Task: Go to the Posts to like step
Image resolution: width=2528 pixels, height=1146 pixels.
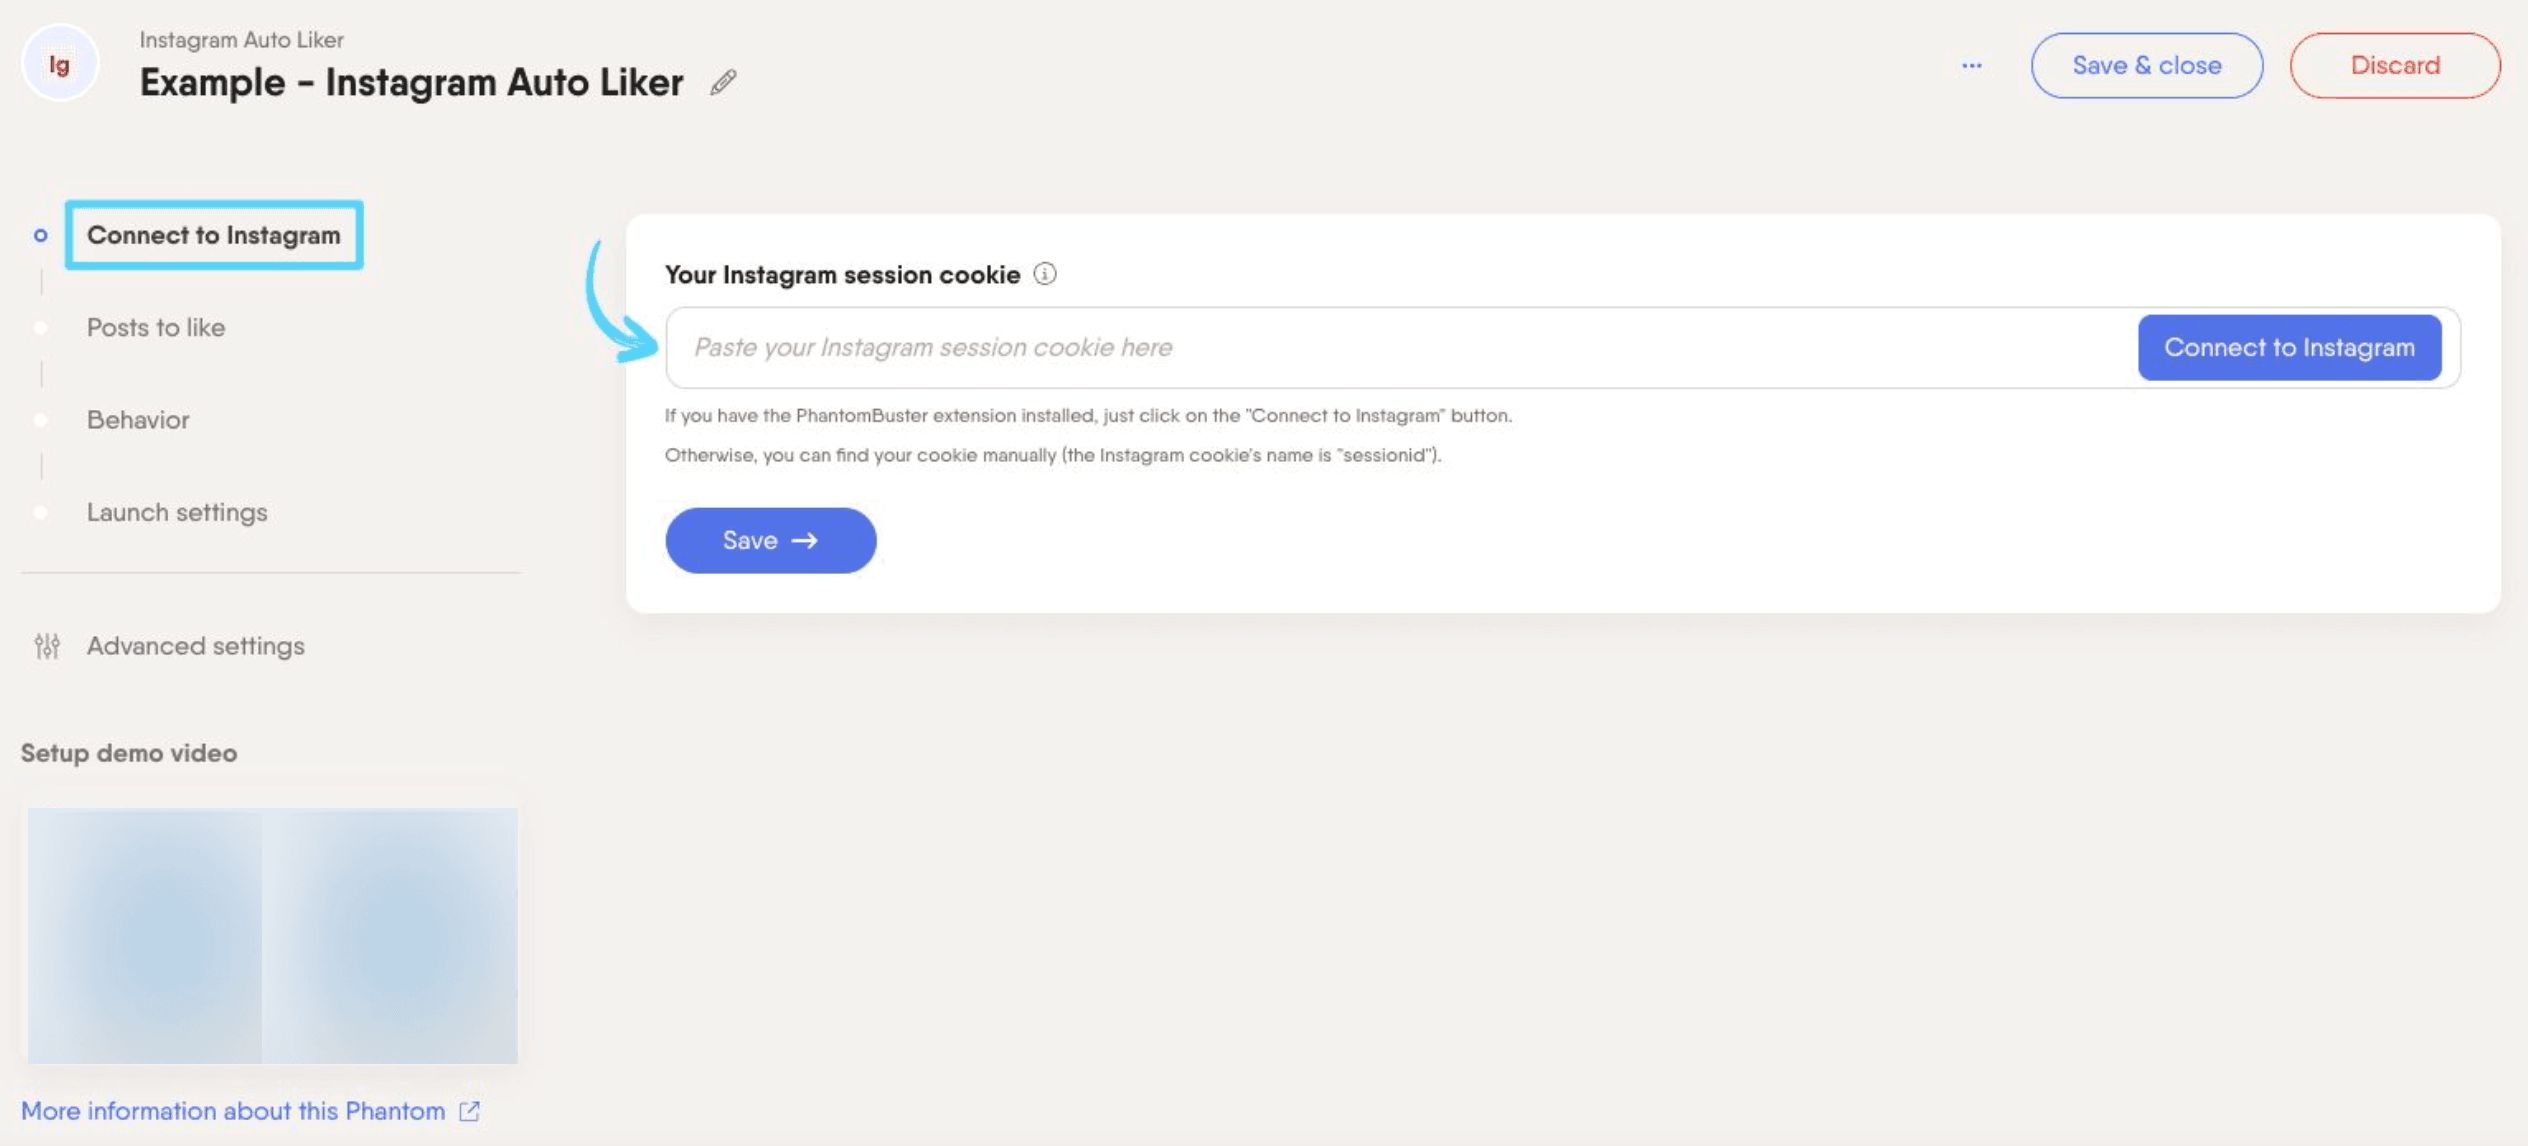Action: 156,327
